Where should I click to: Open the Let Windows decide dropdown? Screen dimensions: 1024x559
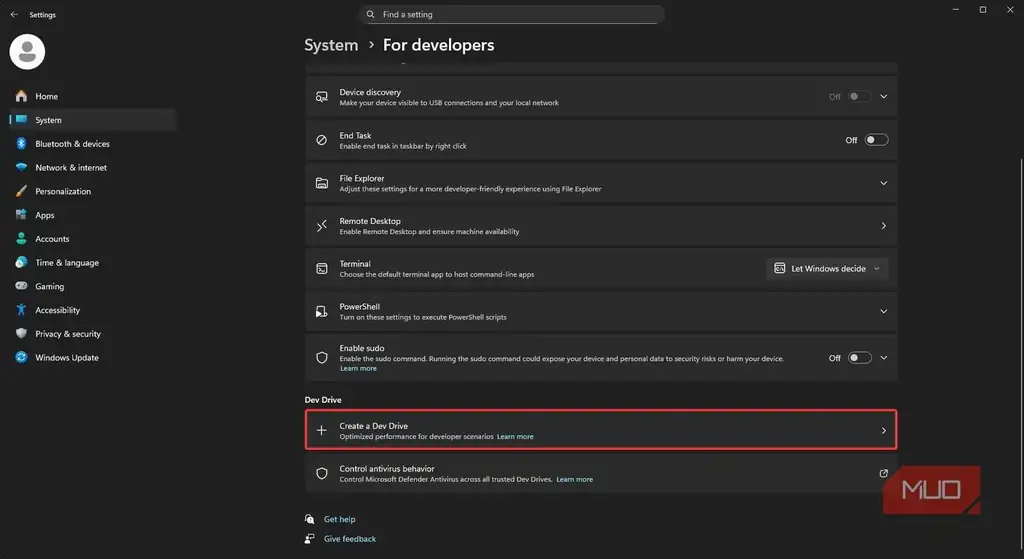point(827,268)
